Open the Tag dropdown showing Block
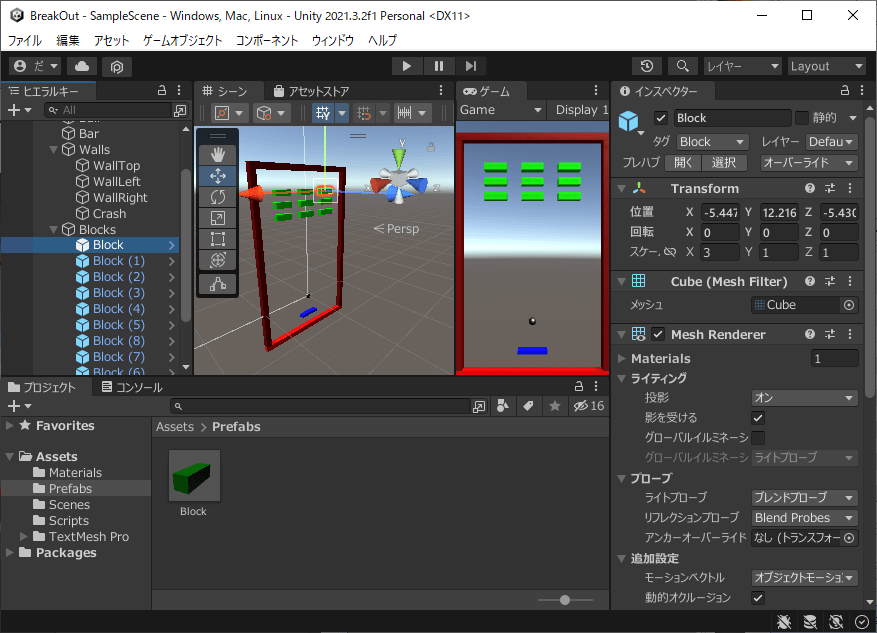 712,142
